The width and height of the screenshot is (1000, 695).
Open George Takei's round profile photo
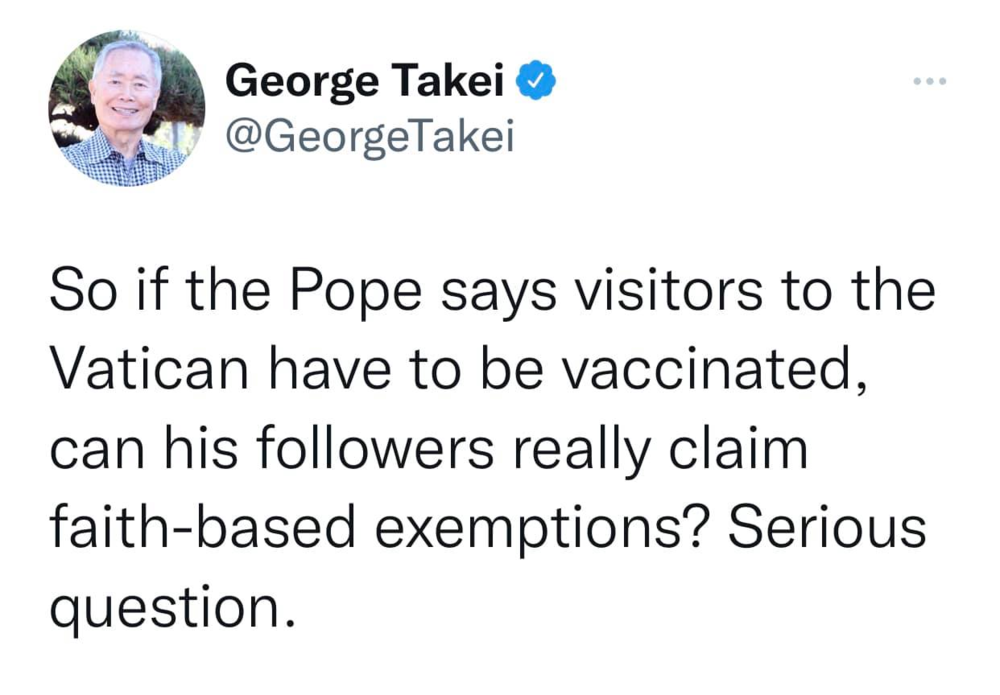point(126,108)
